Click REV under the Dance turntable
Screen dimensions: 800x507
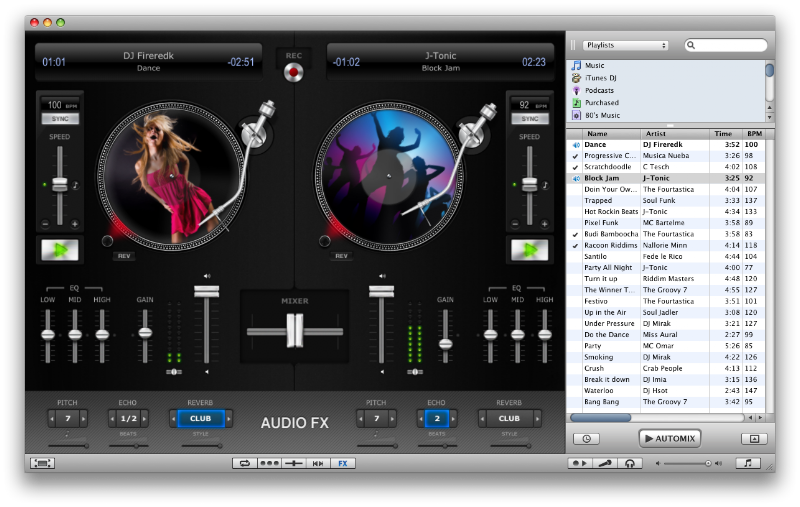click(124, 256)
